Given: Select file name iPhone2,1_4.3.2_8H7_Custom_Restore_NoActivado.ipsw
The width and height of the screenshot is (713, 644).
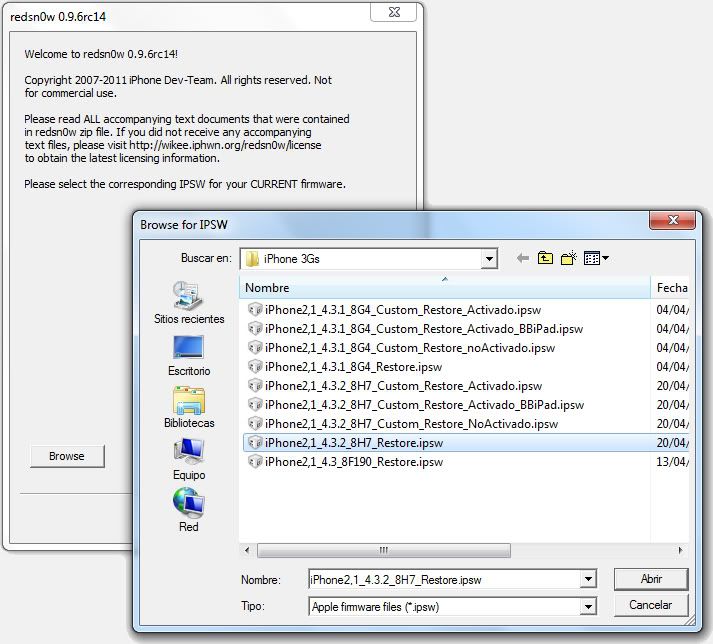Looking at the screenshot, I should tap(411, 424).
